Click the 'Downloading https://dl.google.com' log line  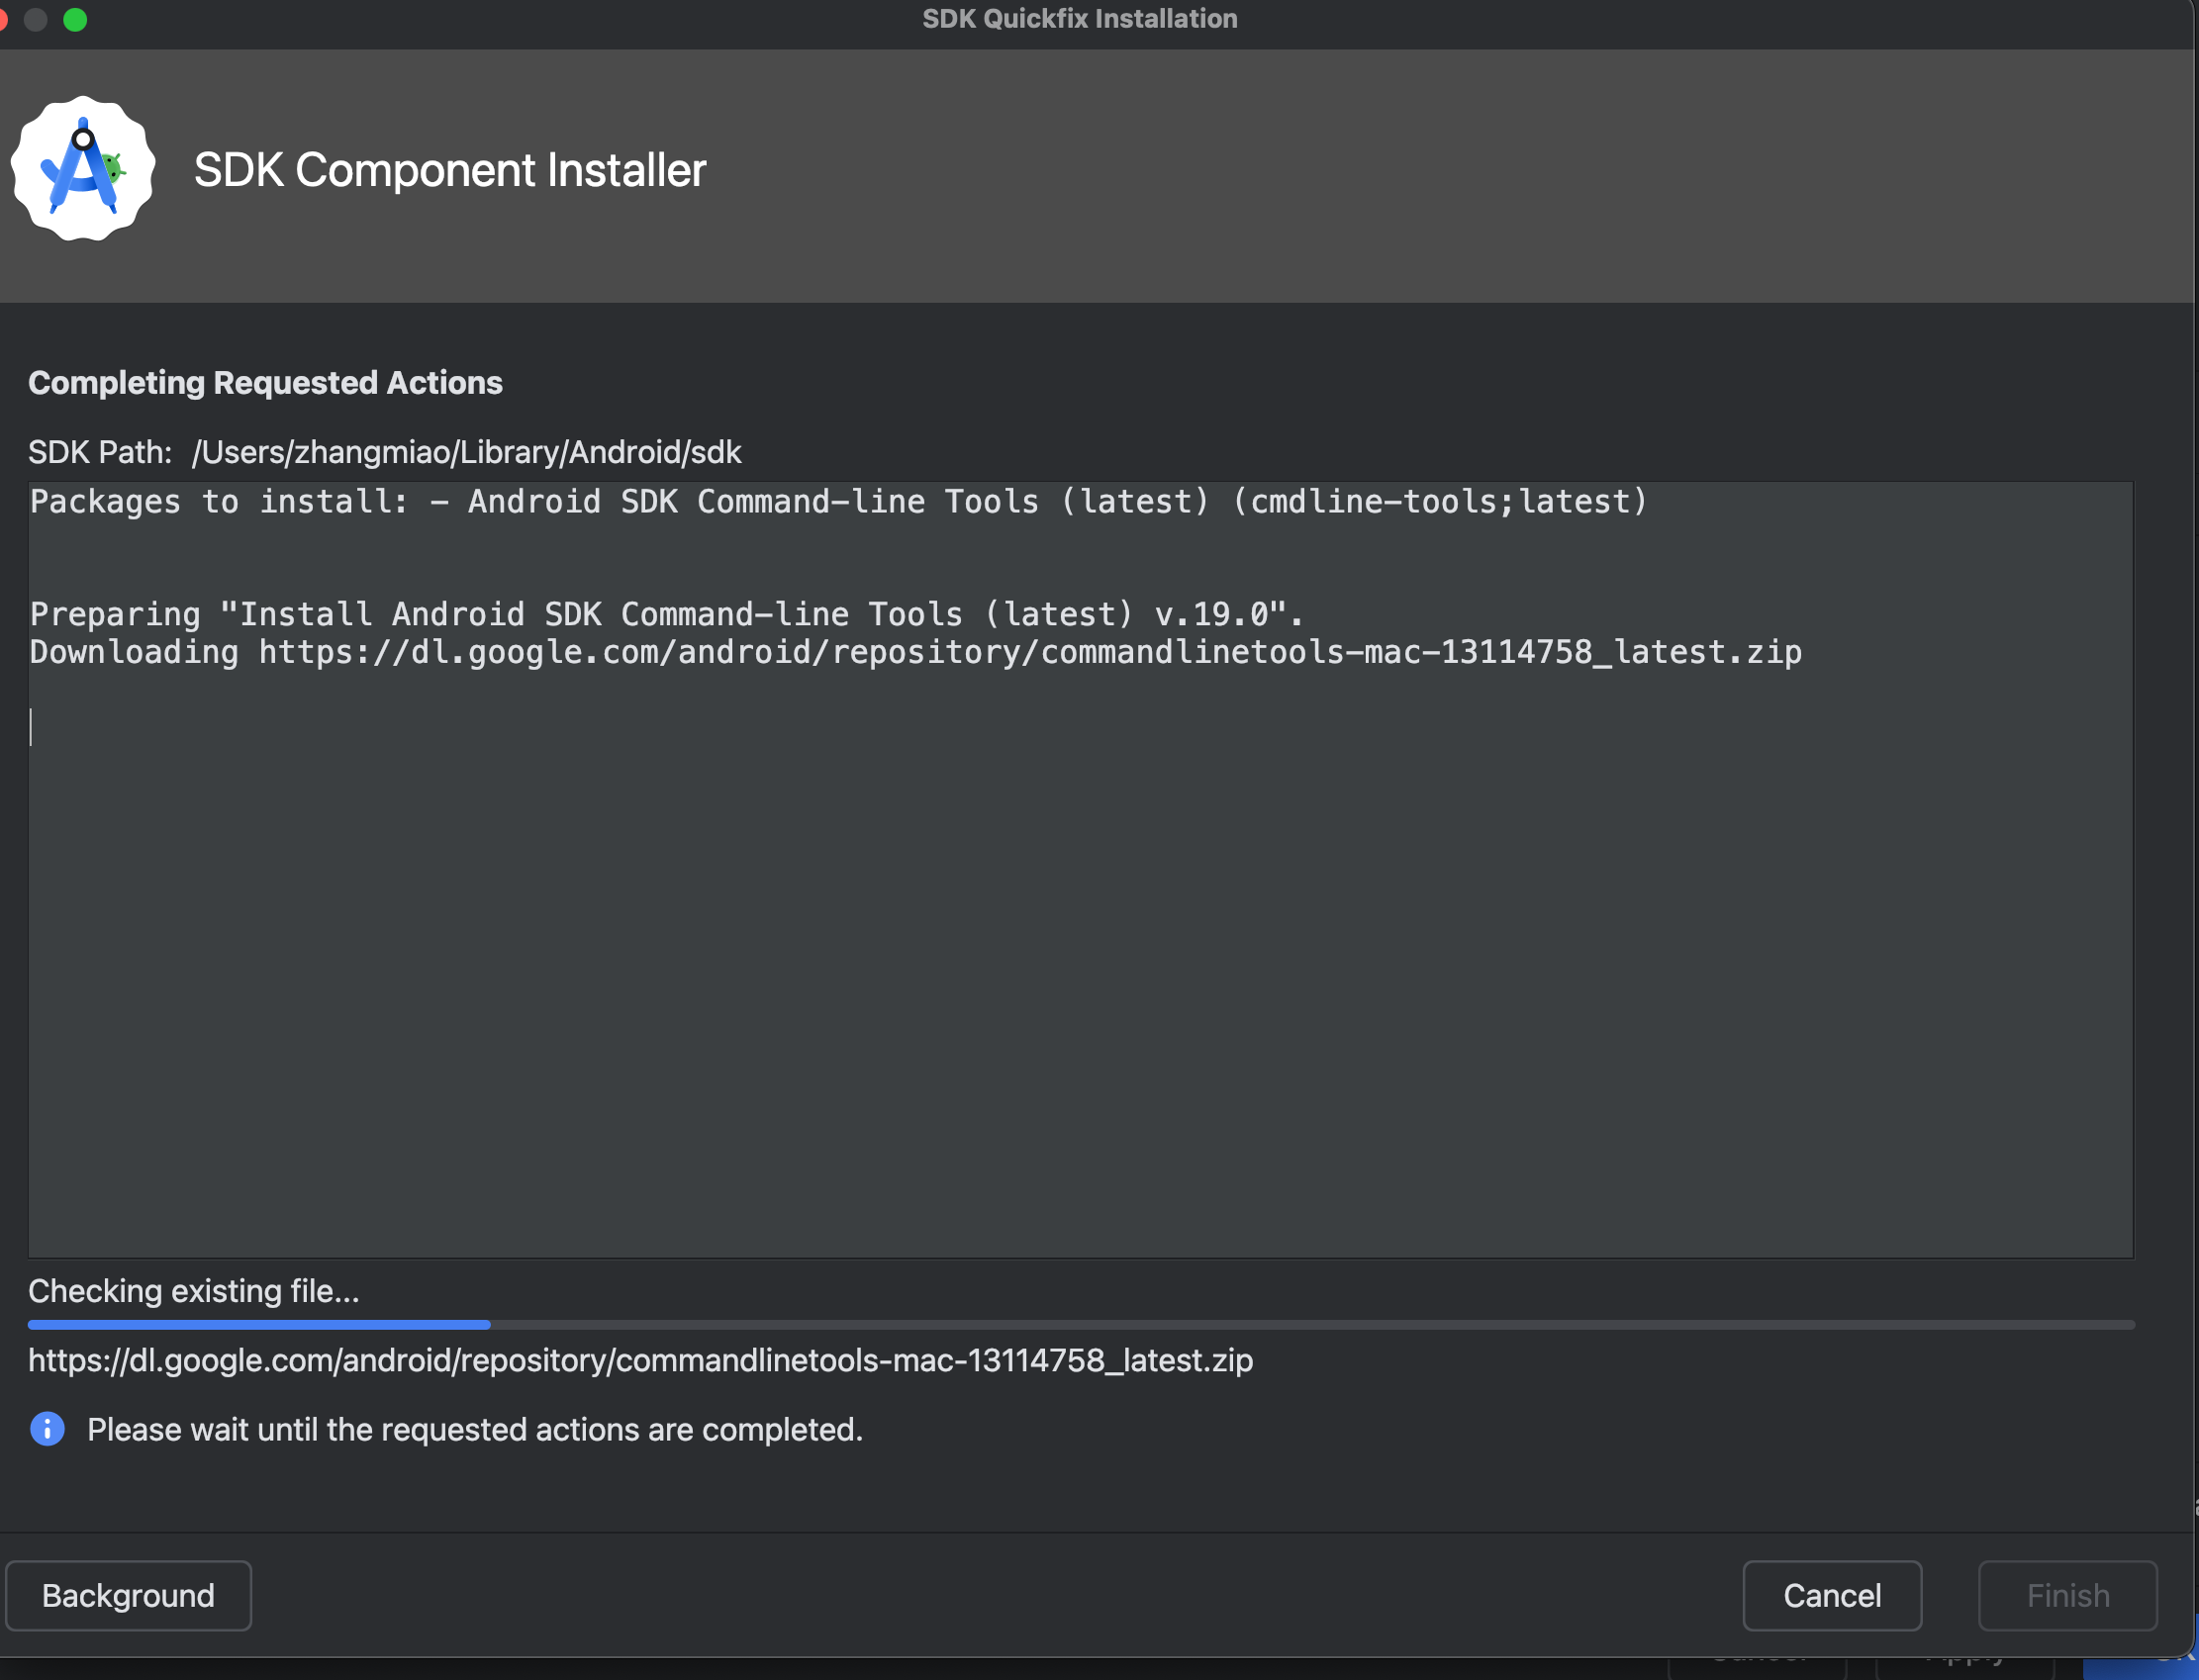pos(916,652)
